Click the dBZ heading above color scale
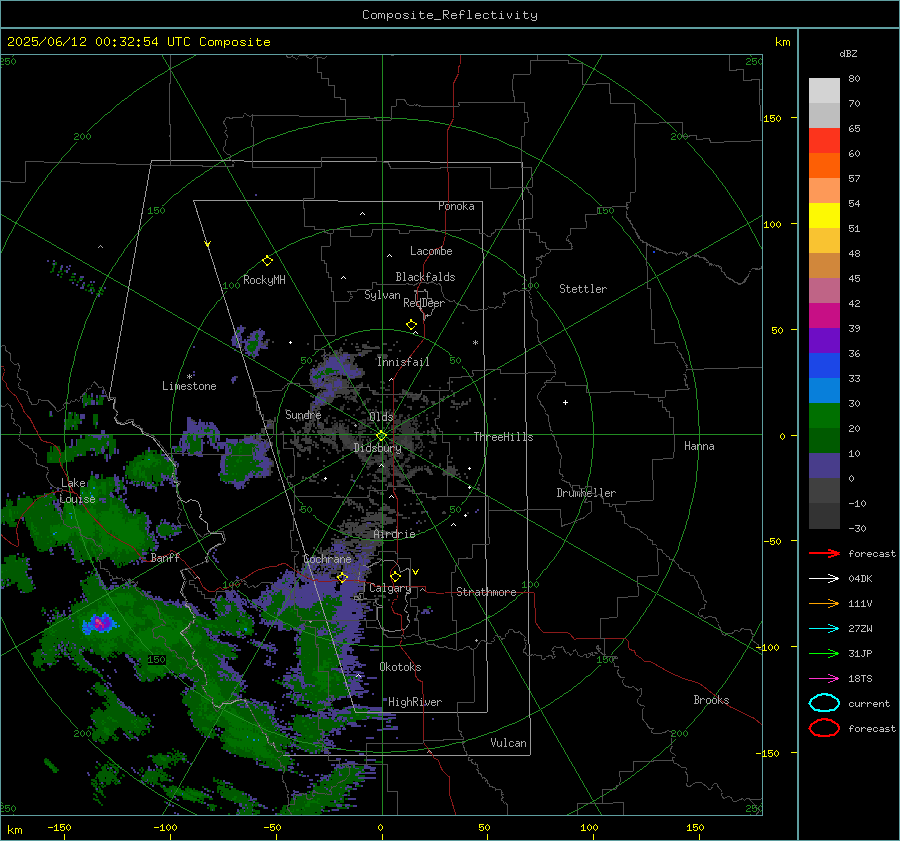The width and height of the screenshot is (900, 841). pyautogui.click(x=848, y=53)
